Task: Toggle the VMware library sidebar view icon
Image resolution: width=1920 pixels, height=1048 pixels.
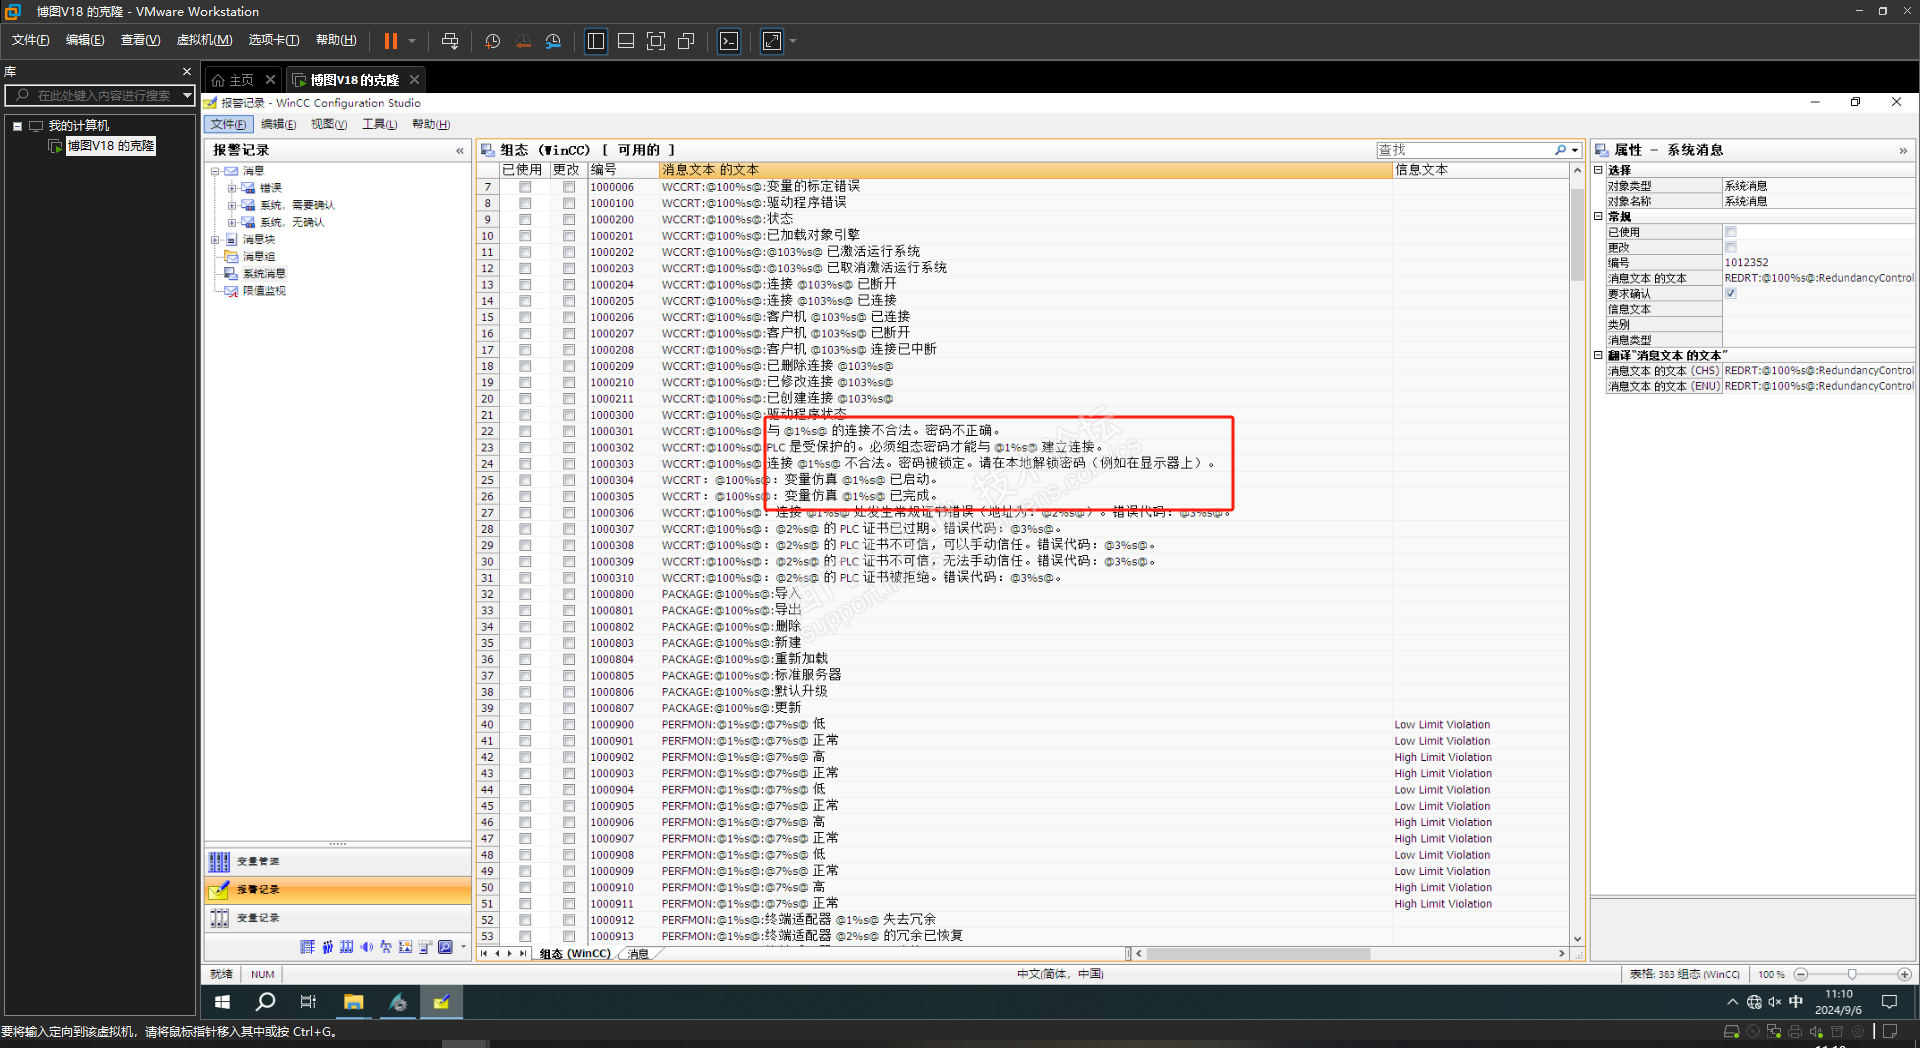Action: click(596, 41)
